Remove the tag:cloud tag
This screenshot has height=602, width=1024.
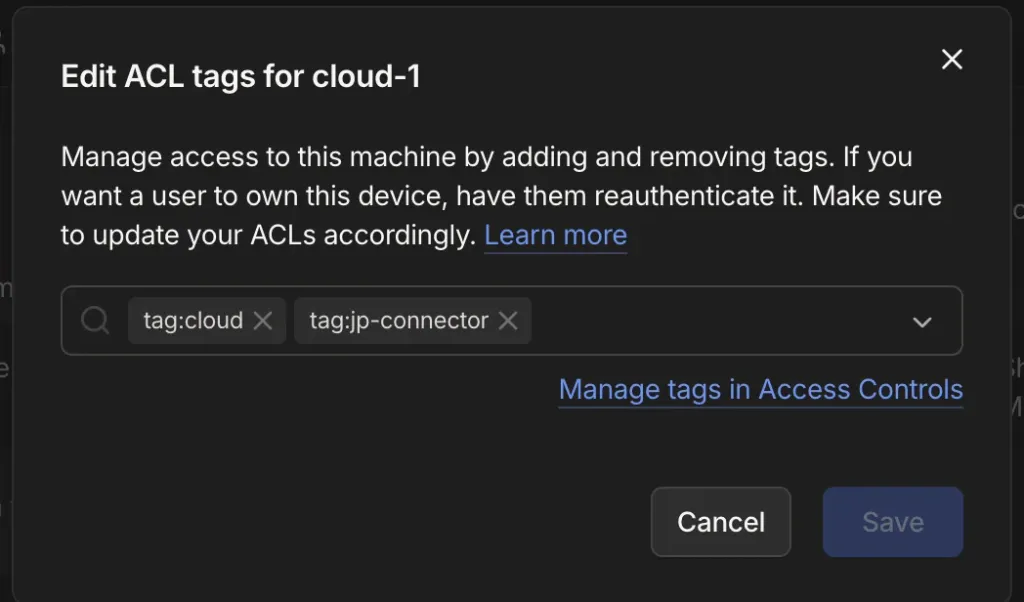pos(263,321)
